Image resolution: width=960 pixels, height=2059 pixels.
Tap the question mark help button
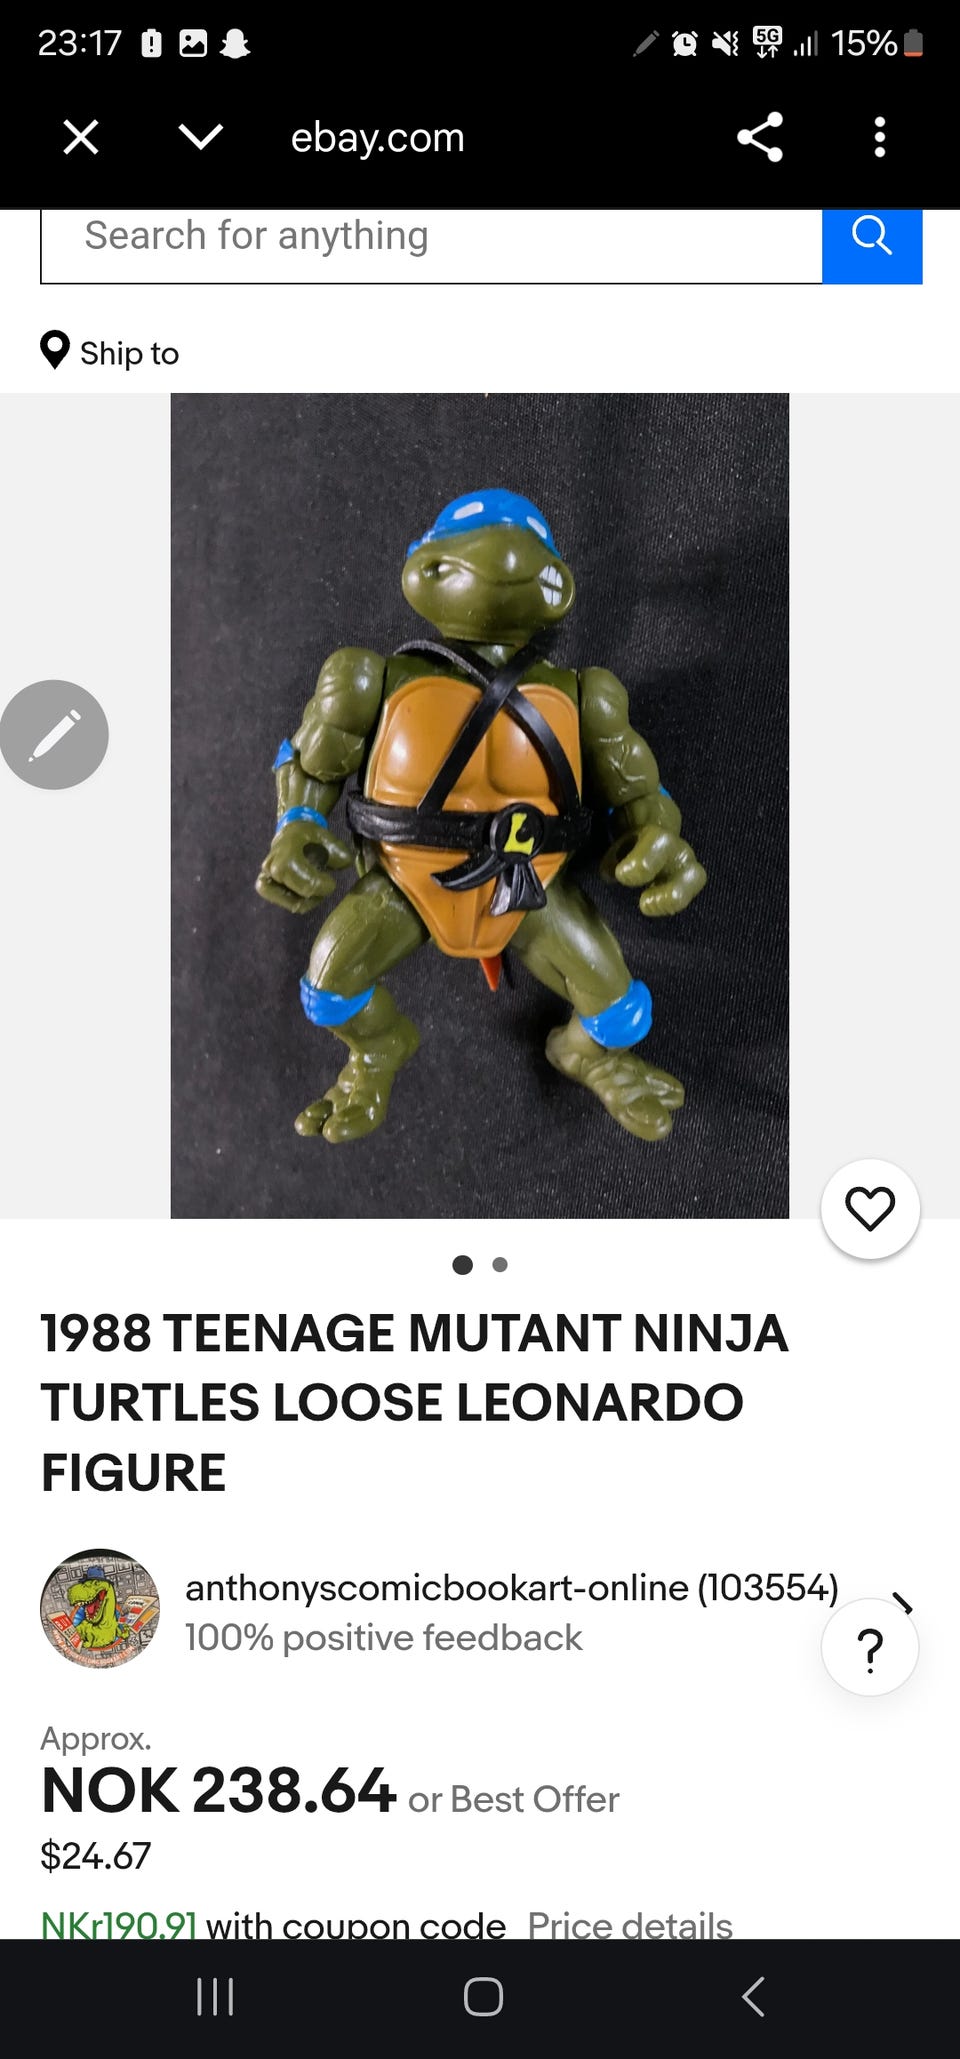tap(870, 1647)
